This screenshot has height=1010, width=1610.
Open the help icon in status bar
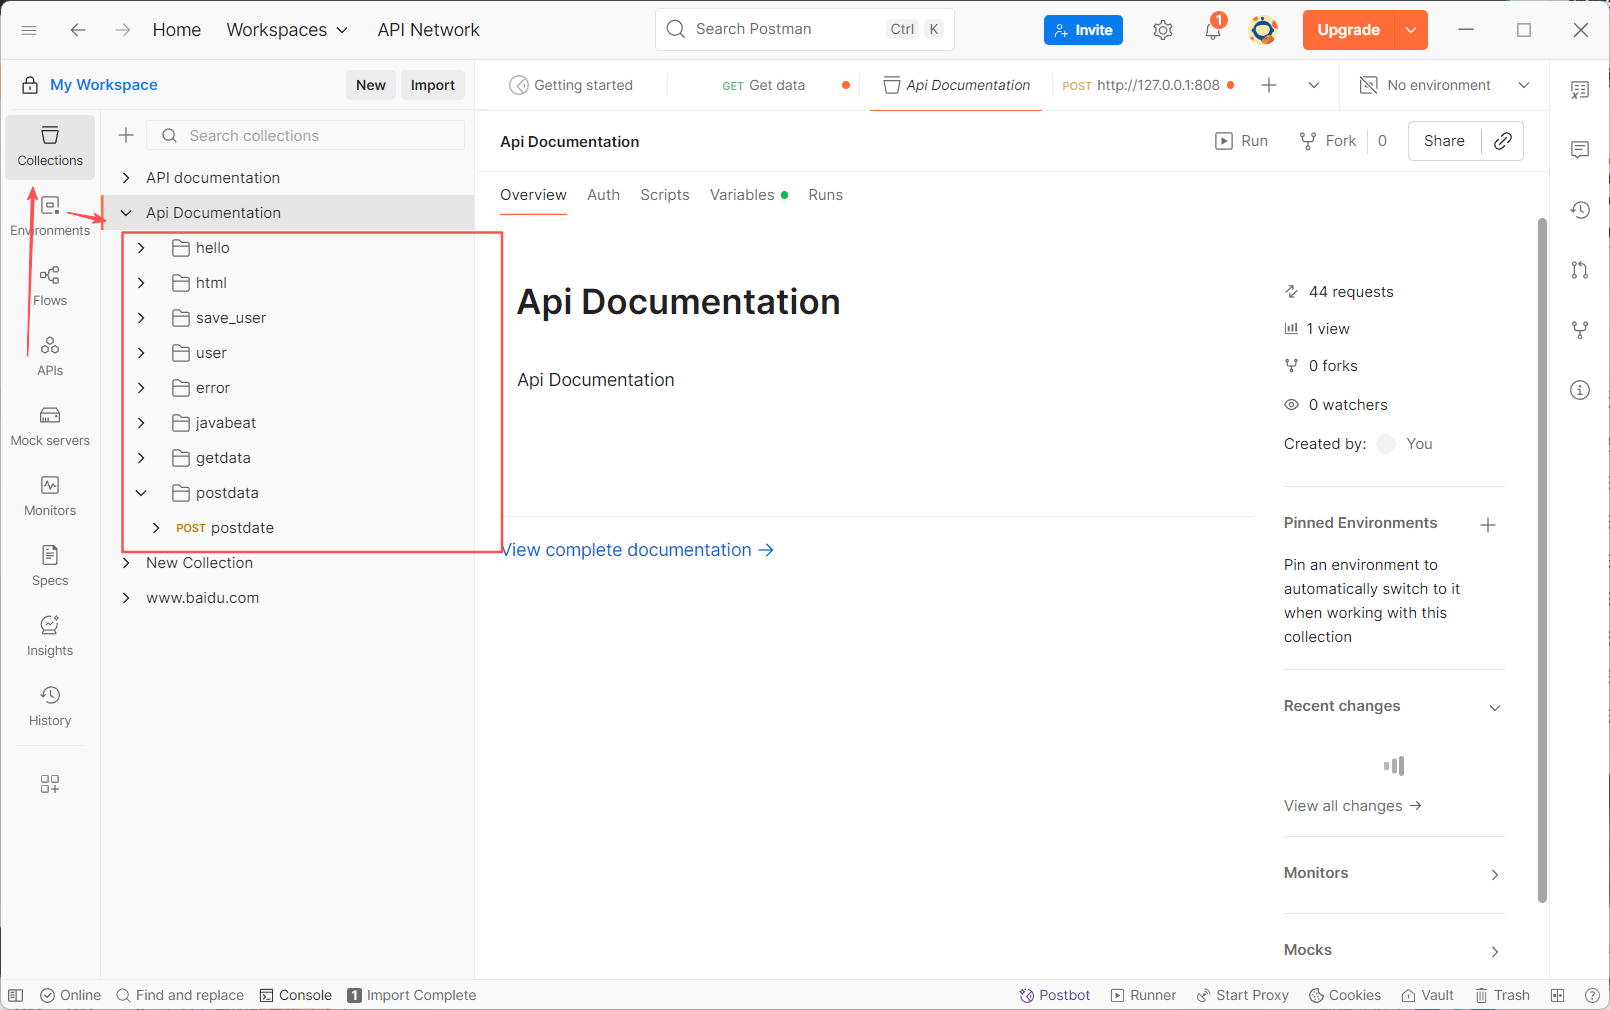(1592, 995)
